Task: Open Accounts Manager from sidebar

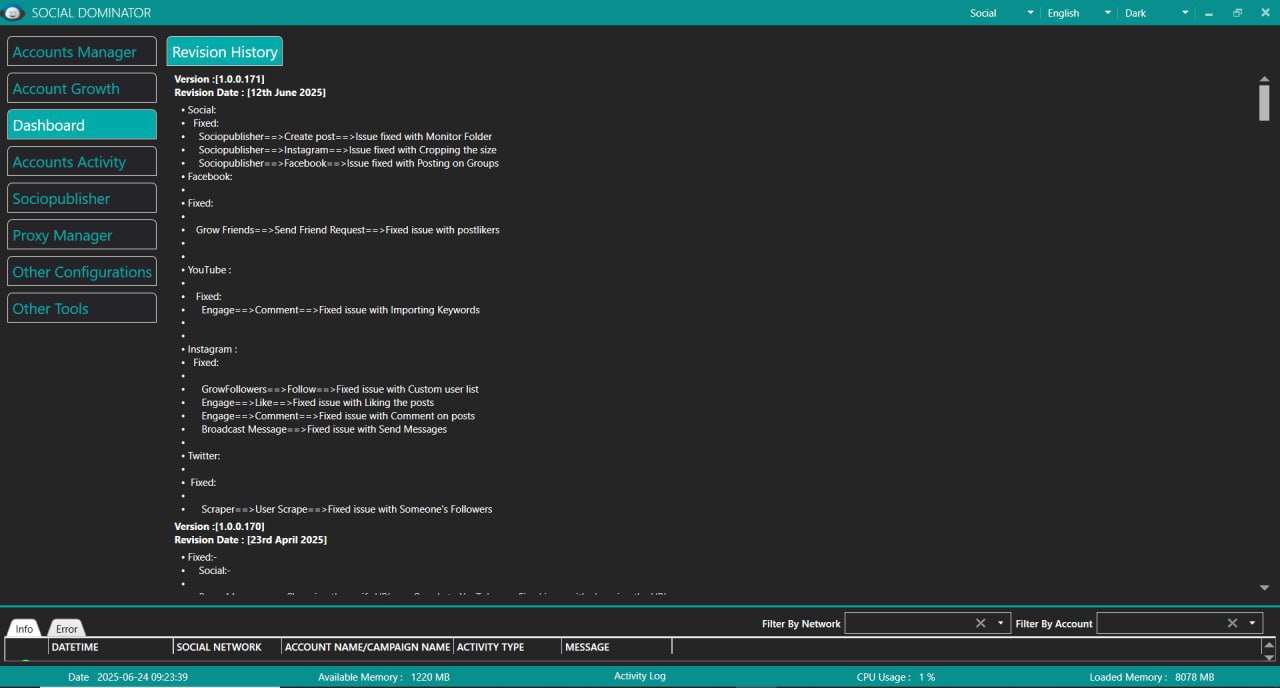Action: (x=82, y=52)
